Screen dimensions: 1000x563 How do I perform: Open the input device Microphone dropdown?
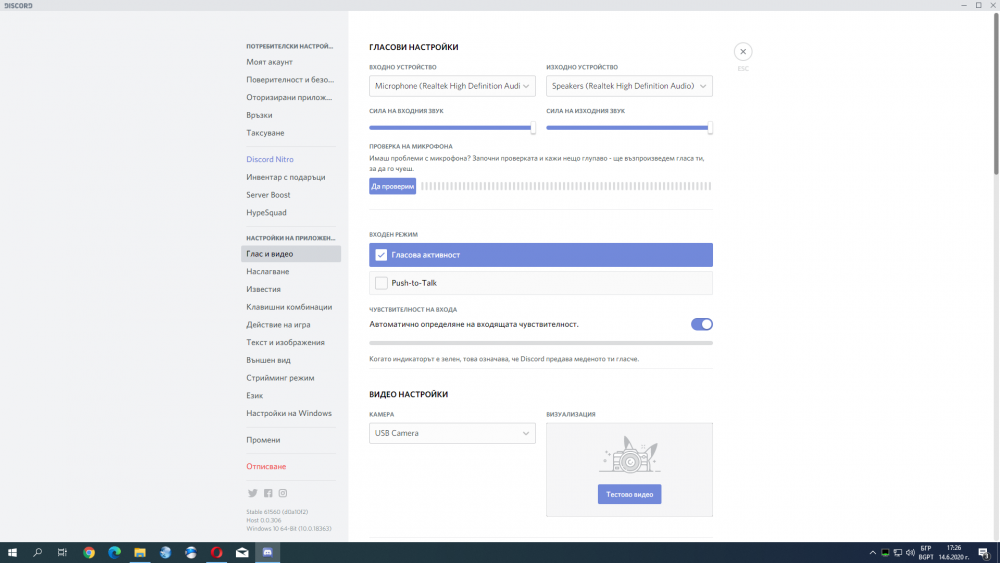tap(452, 86)
